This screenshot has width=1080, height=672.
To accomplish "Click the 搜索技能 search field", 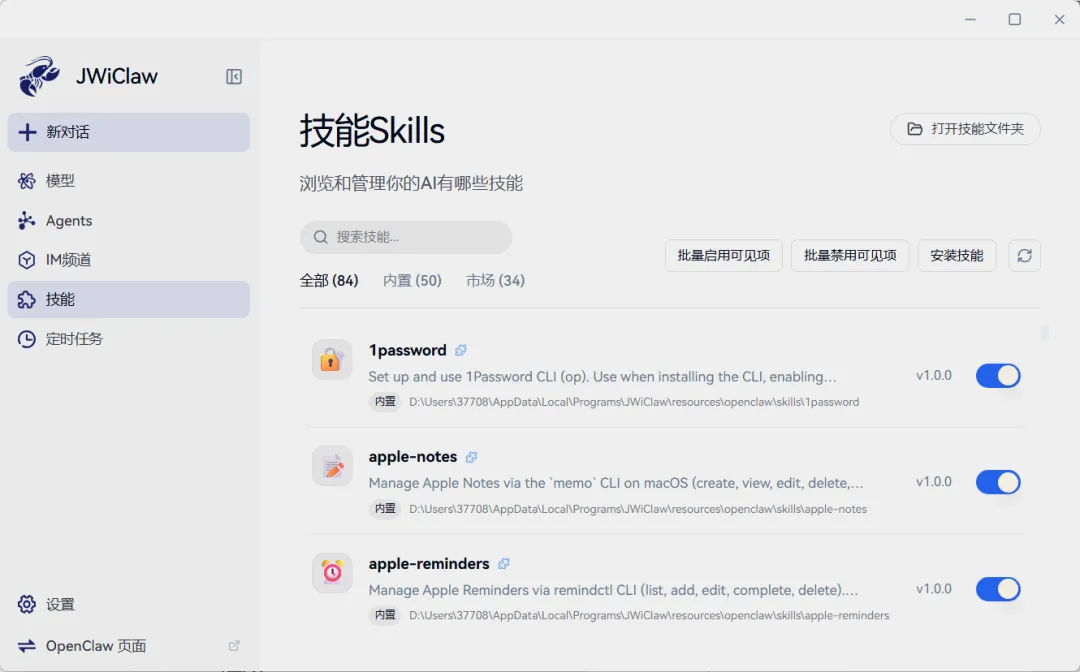I will [406, 237].
